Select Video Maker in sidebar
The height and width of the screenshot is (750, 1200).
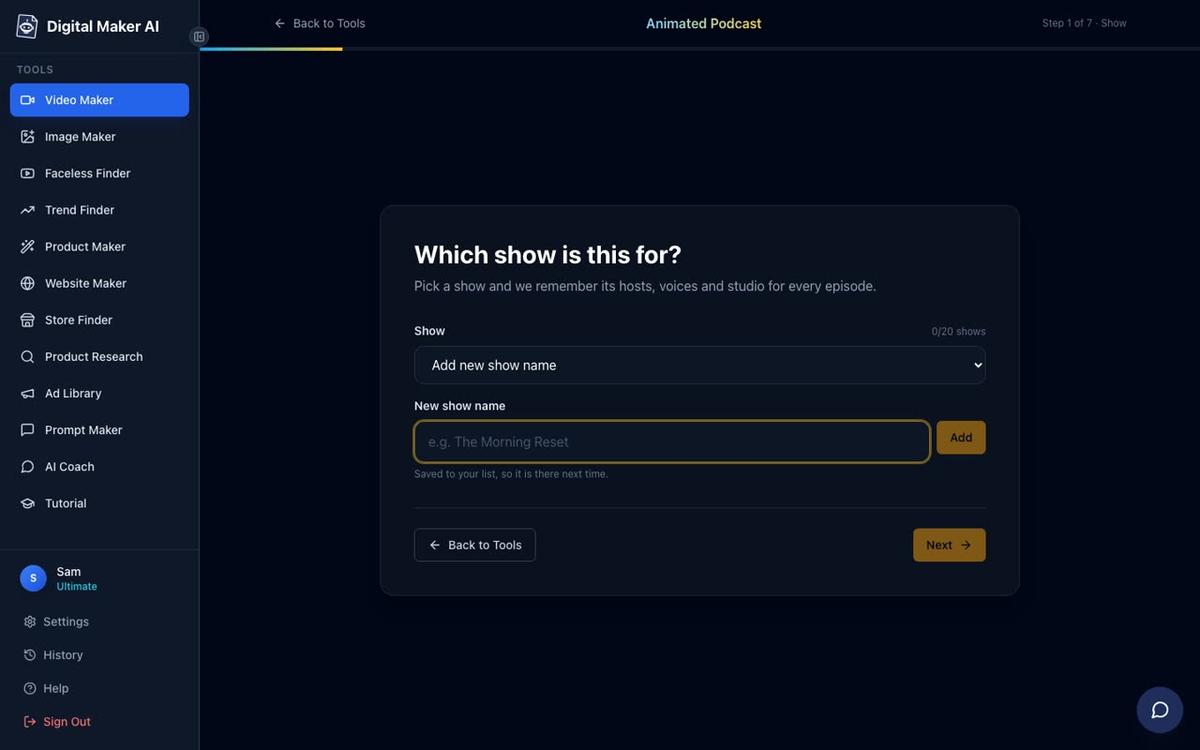click(x=99, y=100)
